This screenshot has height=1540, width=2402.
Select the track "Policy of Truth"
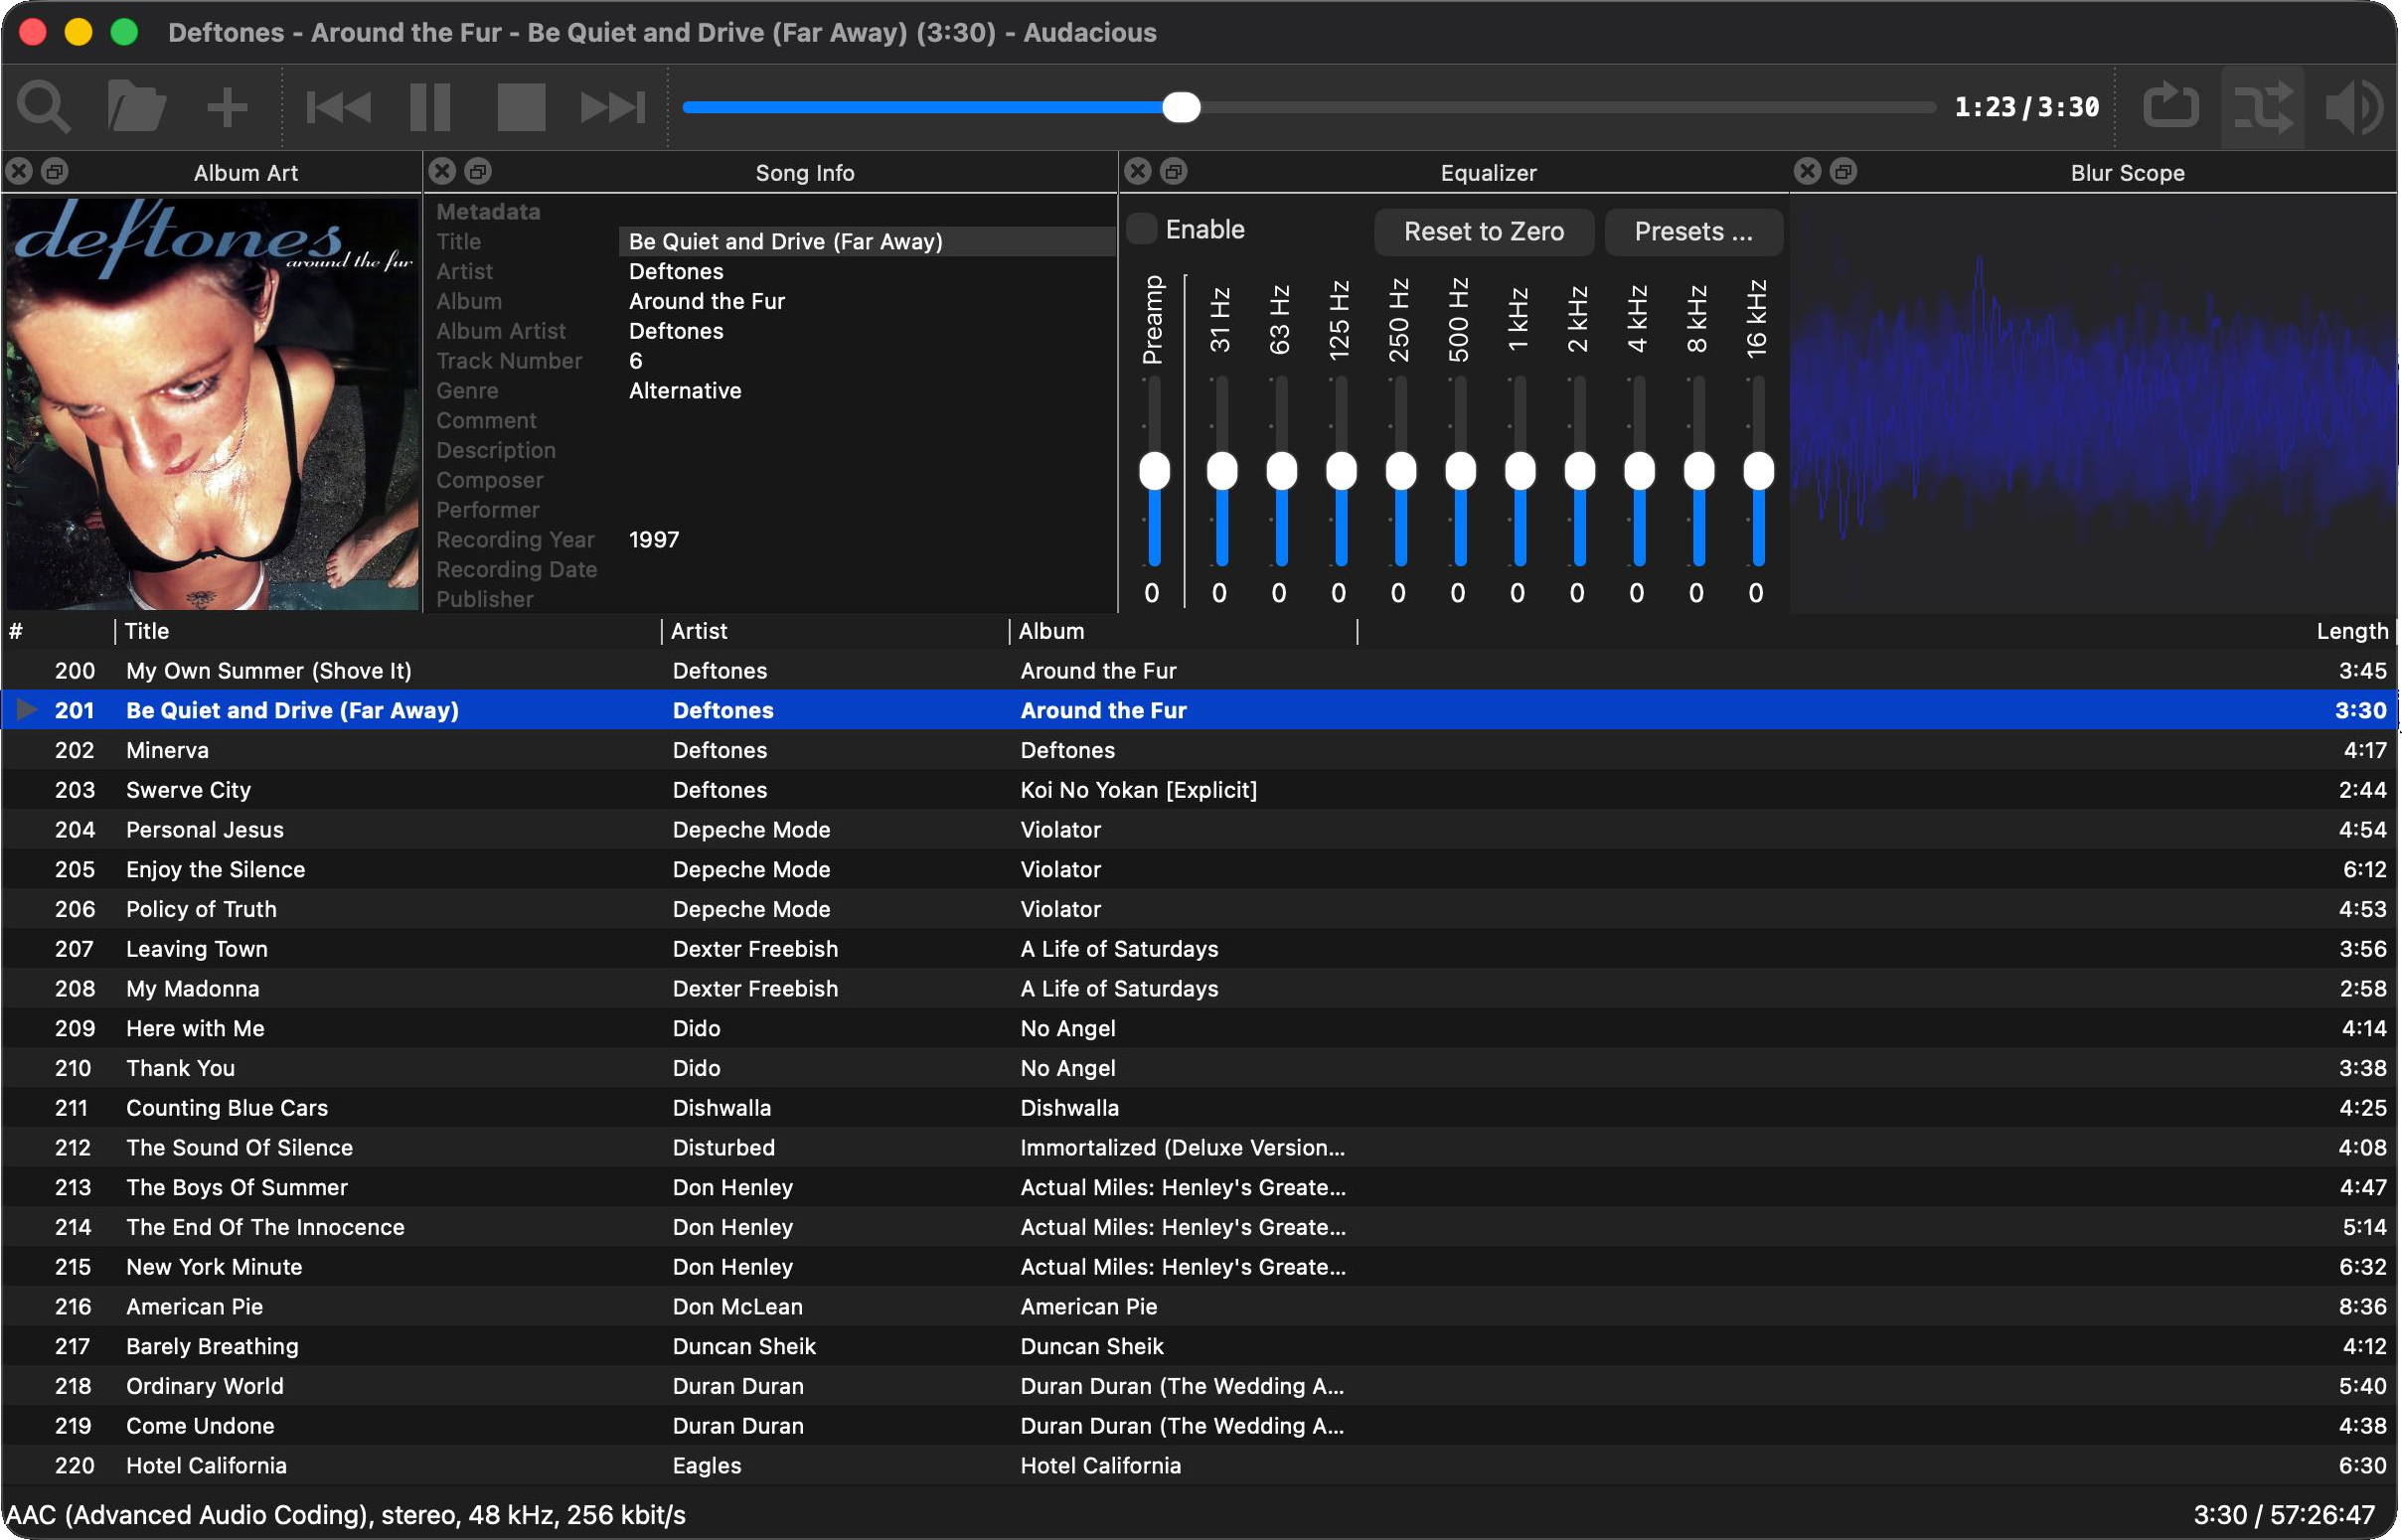[x=1200, y=910]
